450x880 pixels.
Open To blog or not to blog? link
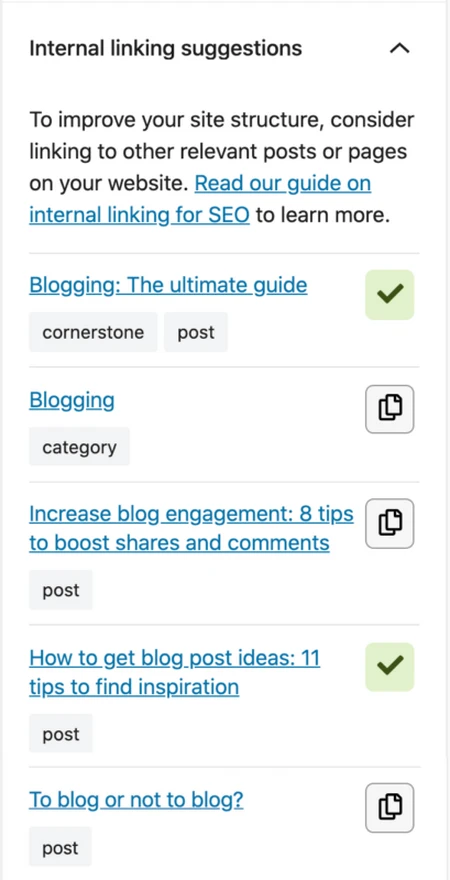point(136,800)
